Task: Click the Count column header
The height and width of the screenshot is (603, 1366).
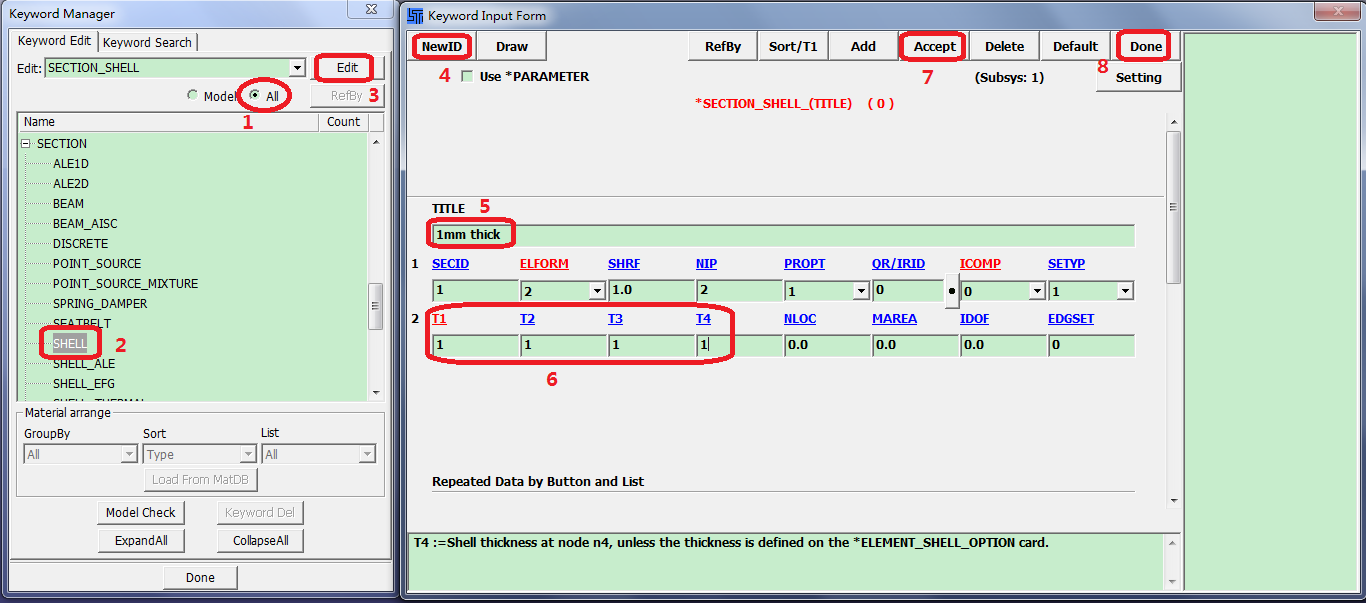Action: (x=343, y=122)
